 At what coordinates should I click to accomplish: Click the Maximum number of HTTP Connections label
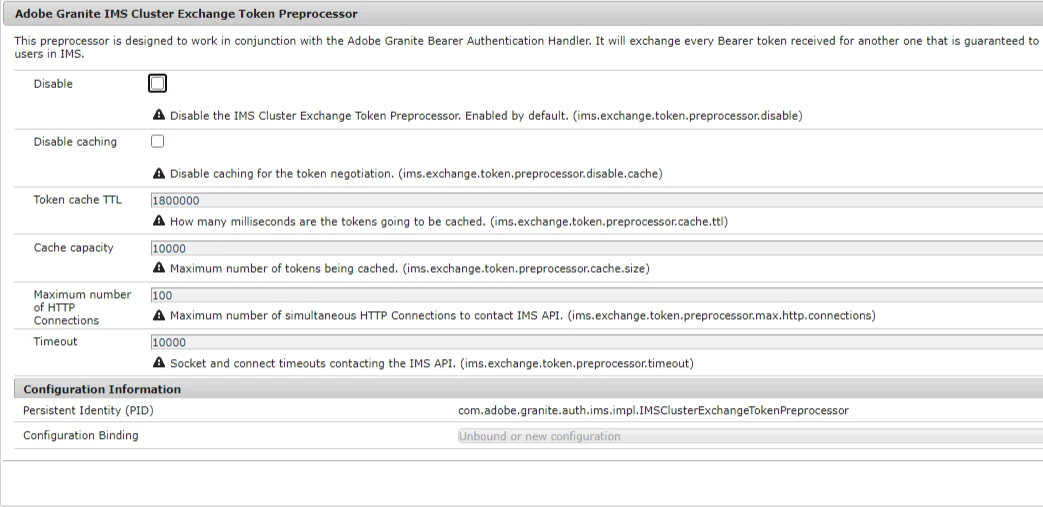[x=82, y=307]
